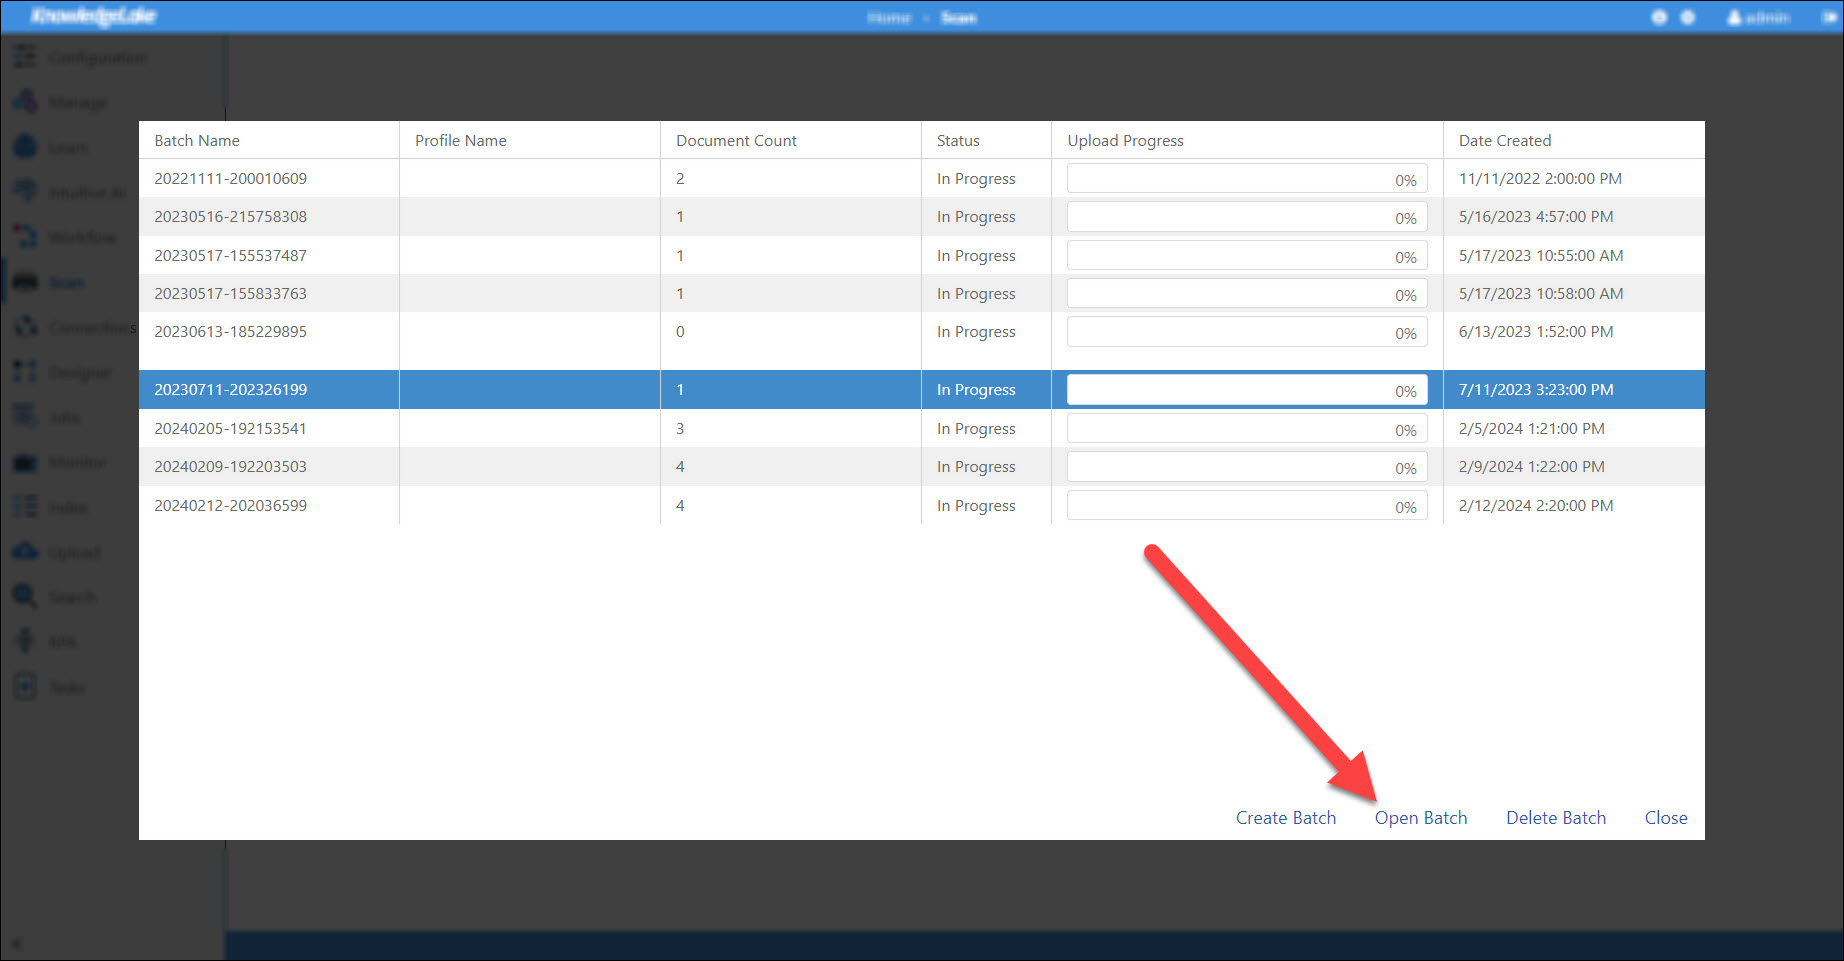Click the Configuration icon in the sidebar
Viewport: 1844px width, 961px height.
tap(25, 58)
